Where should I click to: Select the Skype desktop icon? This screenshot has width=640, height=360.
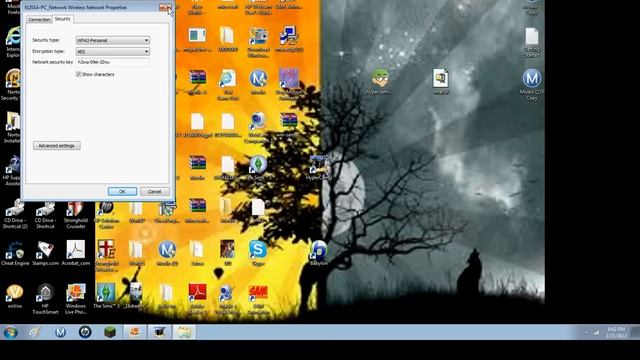point(258,253)
